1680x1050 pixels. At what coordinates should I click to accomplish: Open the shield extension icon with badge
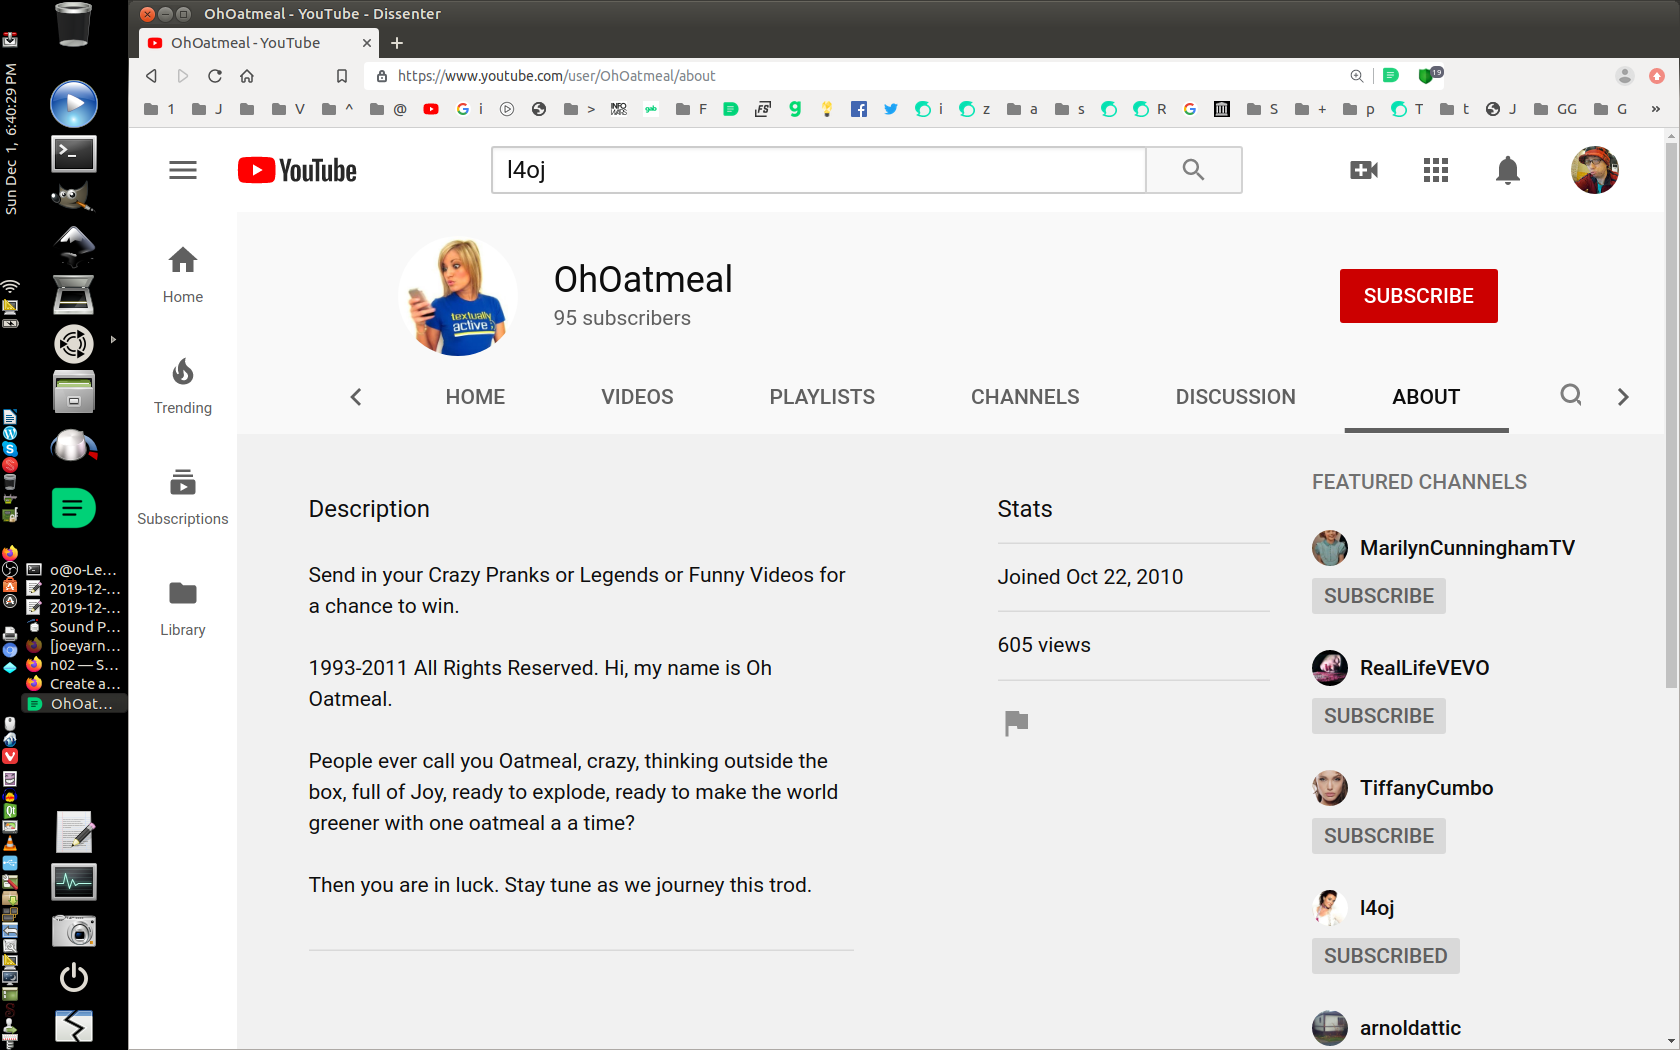(x=1430, y=75)
